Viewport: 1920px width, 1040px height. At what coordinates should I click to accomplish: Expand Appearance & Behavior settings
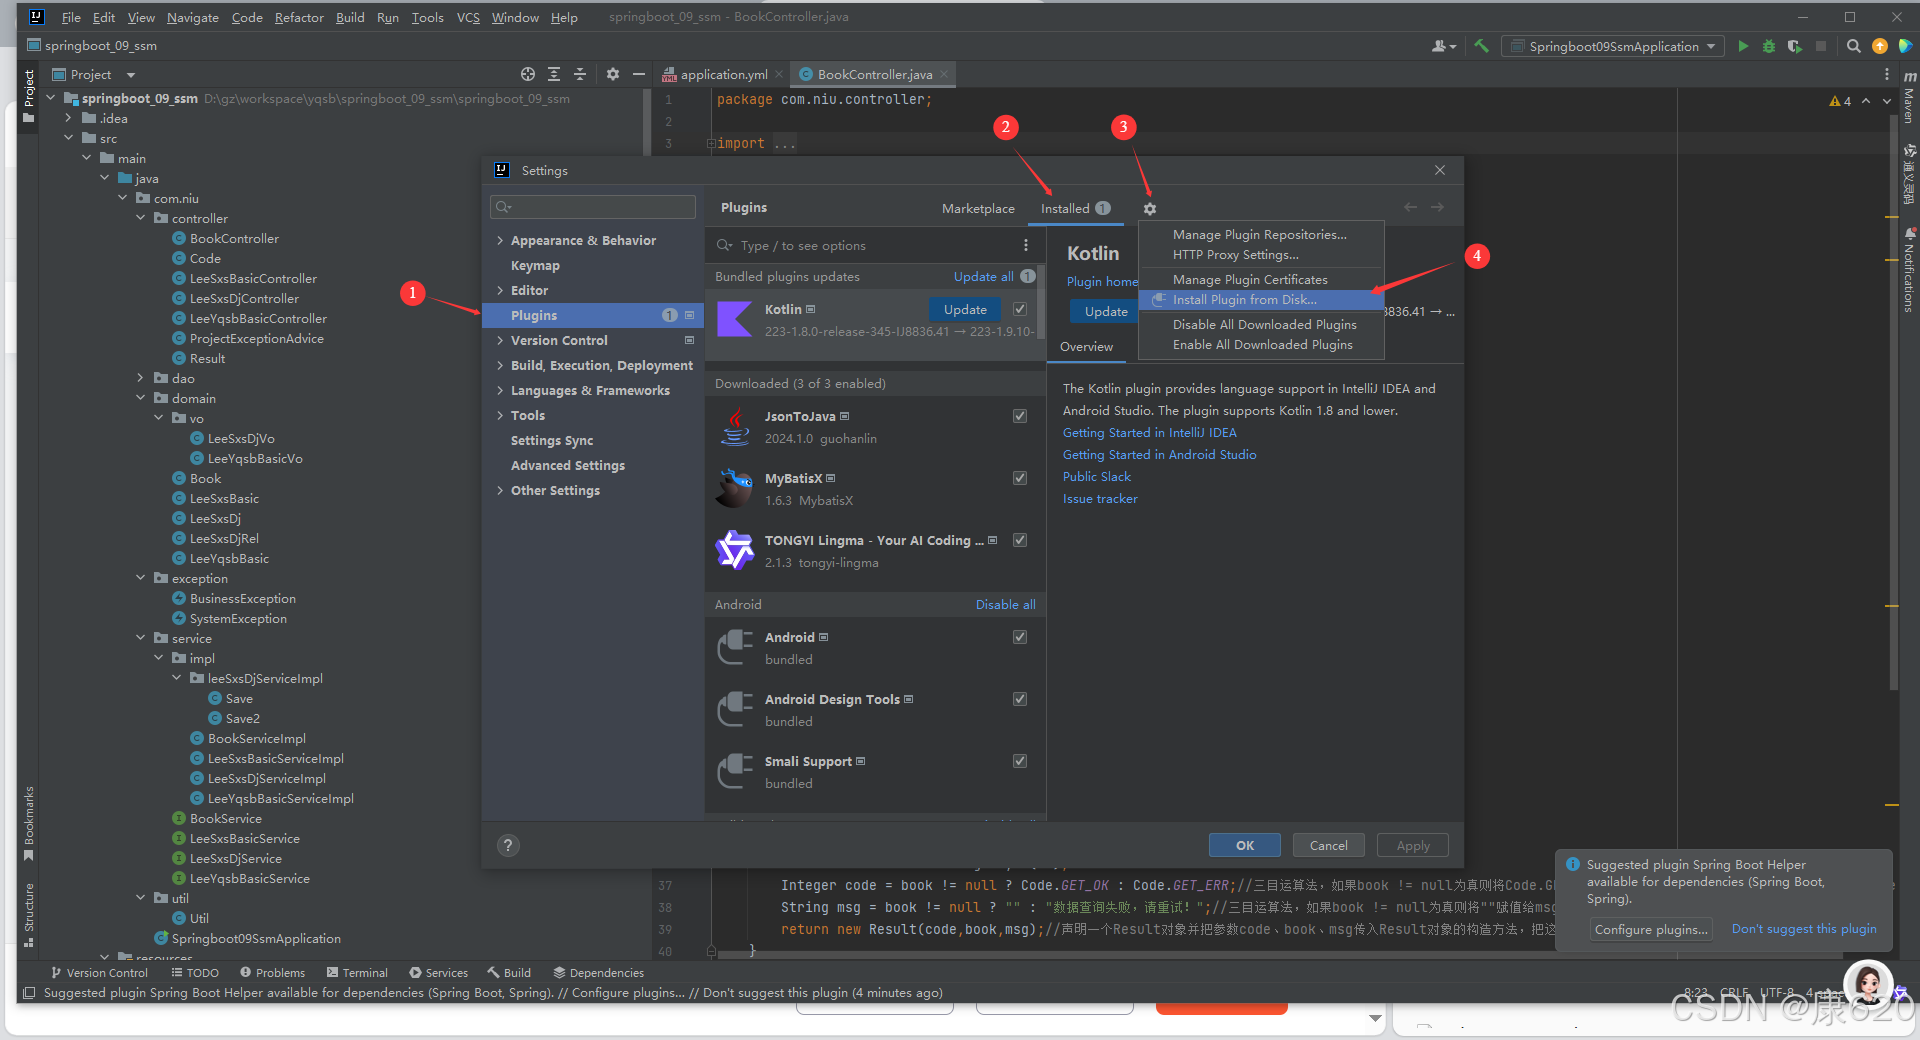pos(500,240)
